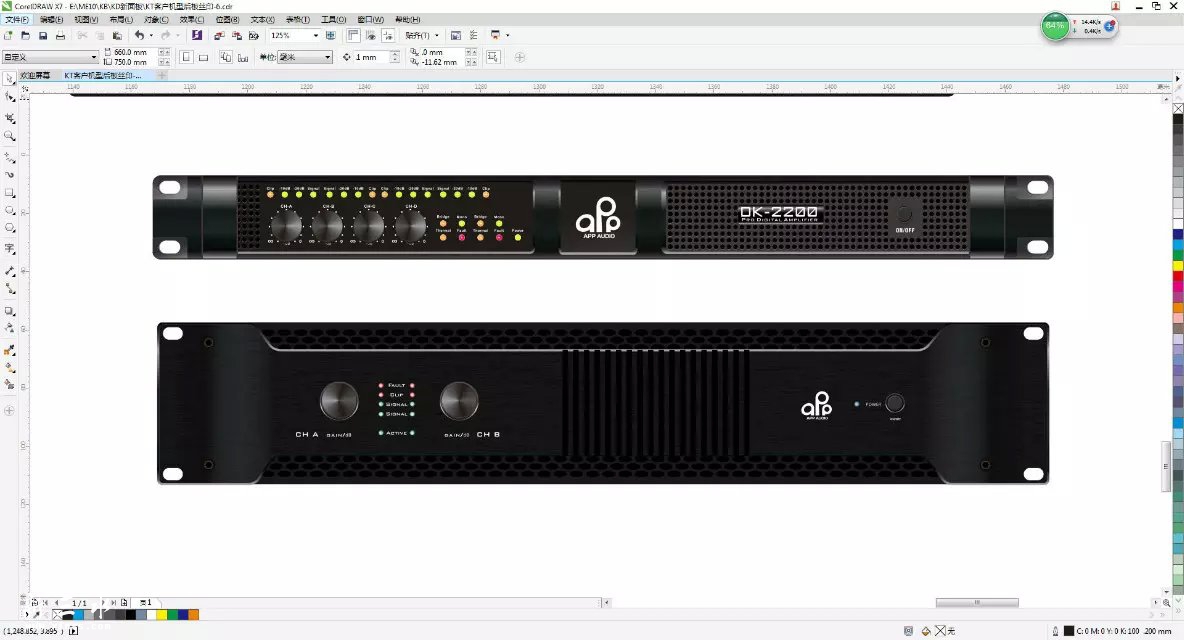Toggle Current page layout button
The width and height of the screenshot is (1184, 640).
tap(242, 57)
